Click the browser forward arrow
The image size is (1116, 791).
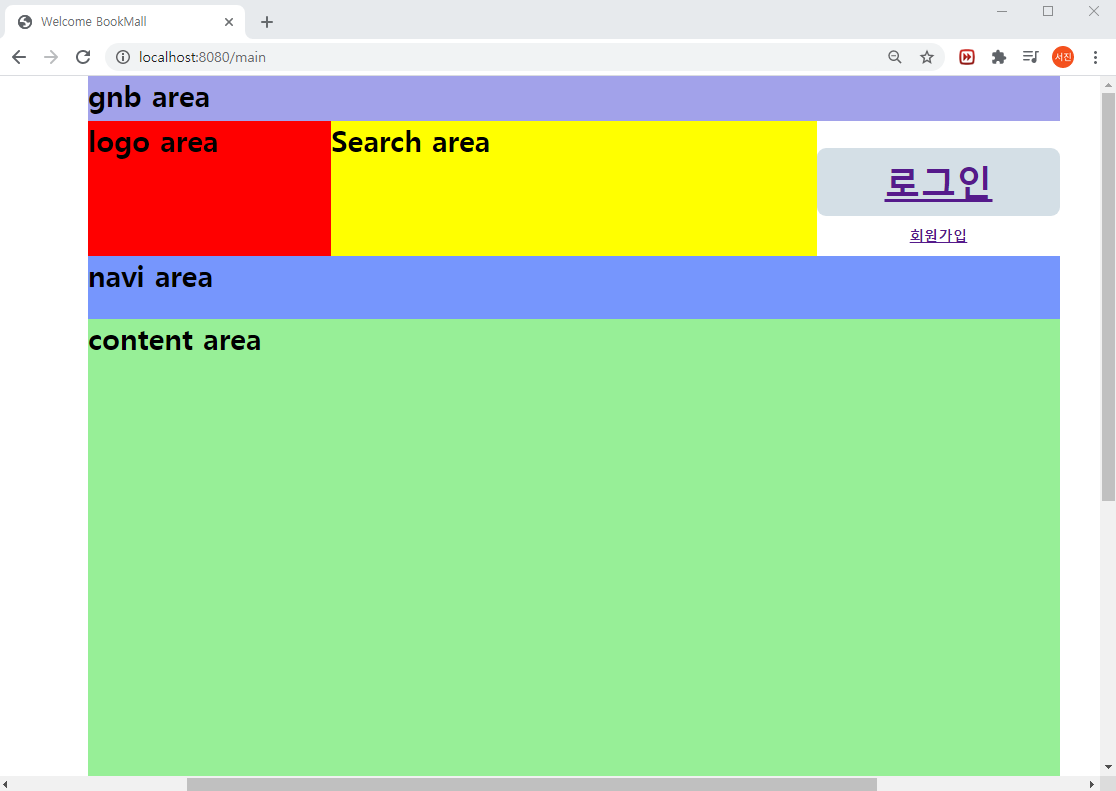(51, 57)
